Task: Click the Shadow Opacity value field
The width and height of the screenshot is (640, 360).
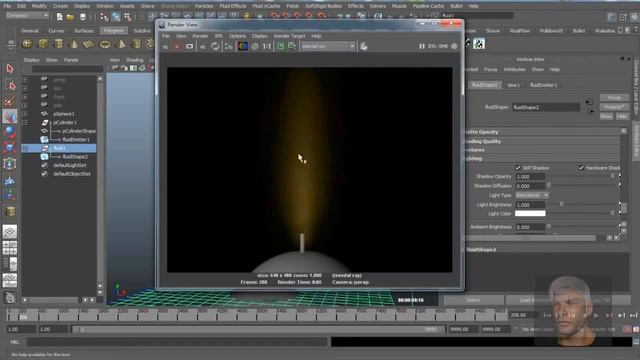Action: [x=530, y=176]
